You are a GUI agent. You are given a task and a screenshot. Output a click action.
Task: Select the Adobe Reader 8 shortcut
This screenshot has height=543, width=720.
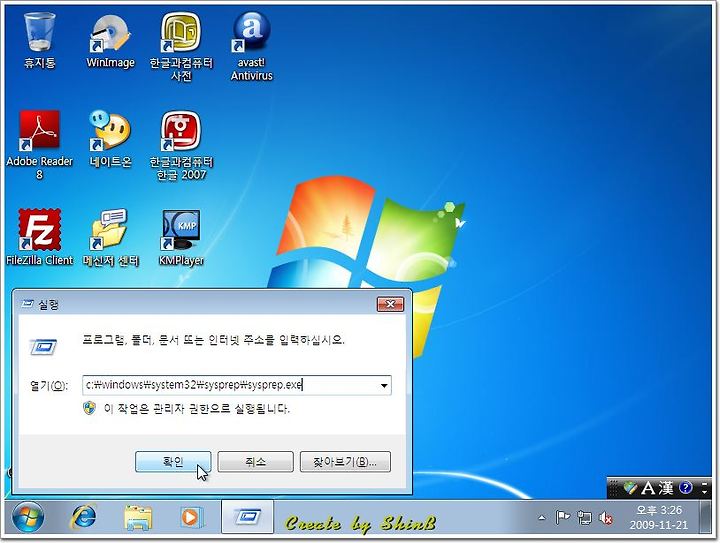click(39, 145)
